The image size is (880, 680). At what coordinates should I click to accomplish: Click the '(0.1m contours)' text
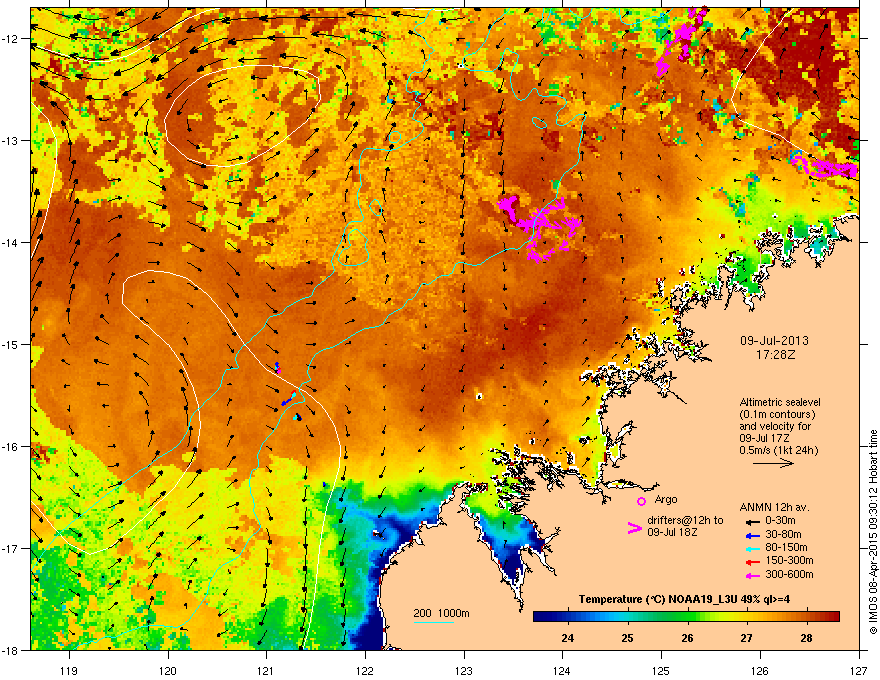pos(777,415)
